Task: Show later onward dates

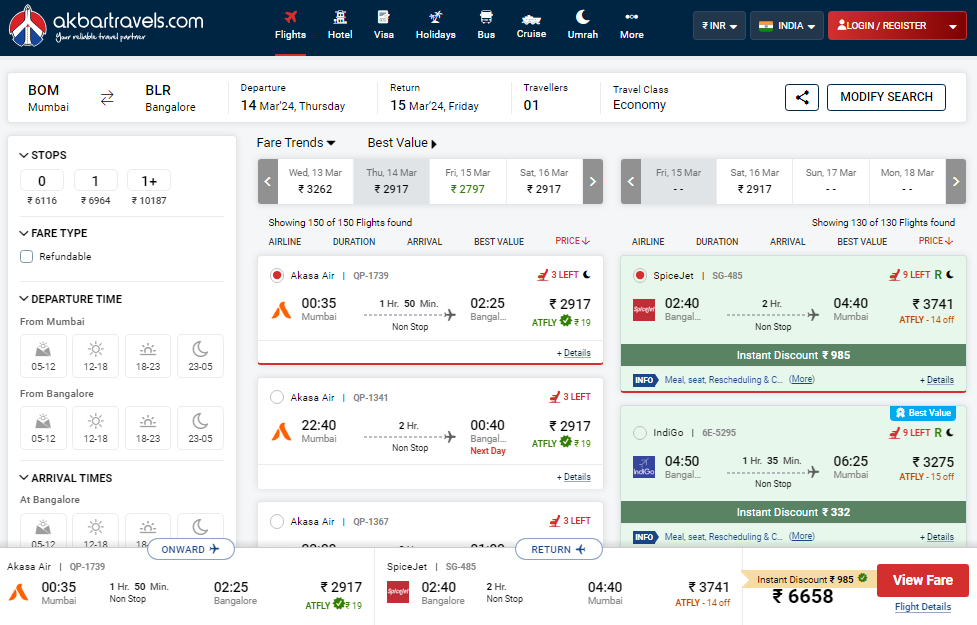Action: click(x=593, y=181)
